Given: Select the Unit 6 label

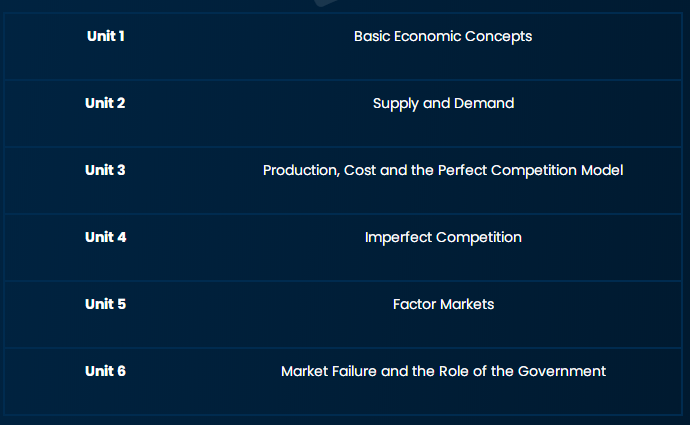Looking at the screenshot, I should 106,371.
